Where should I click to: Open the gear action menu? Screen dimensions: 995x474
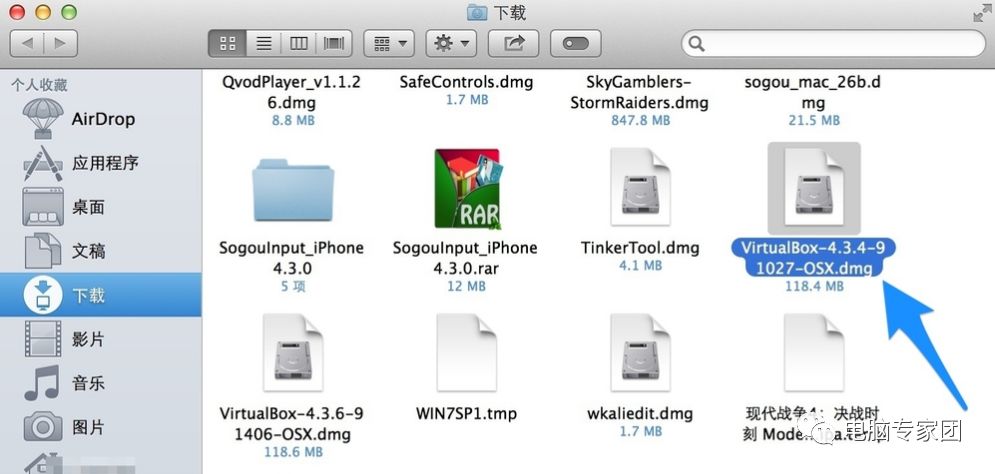click(x=451, y=43)
